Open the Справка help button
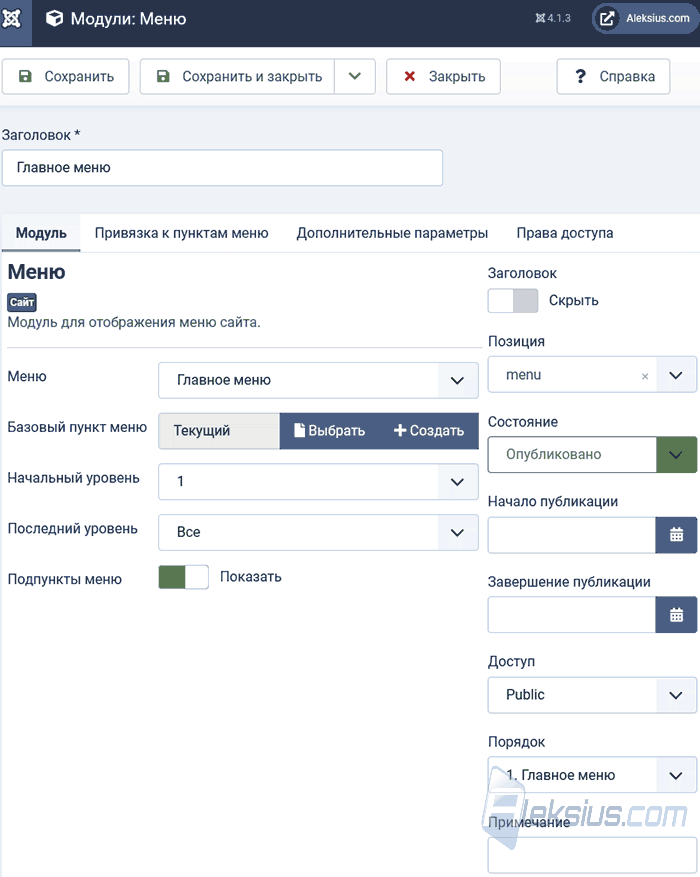Viewport: 700px width, 877px height. click(x=613, y=77)
